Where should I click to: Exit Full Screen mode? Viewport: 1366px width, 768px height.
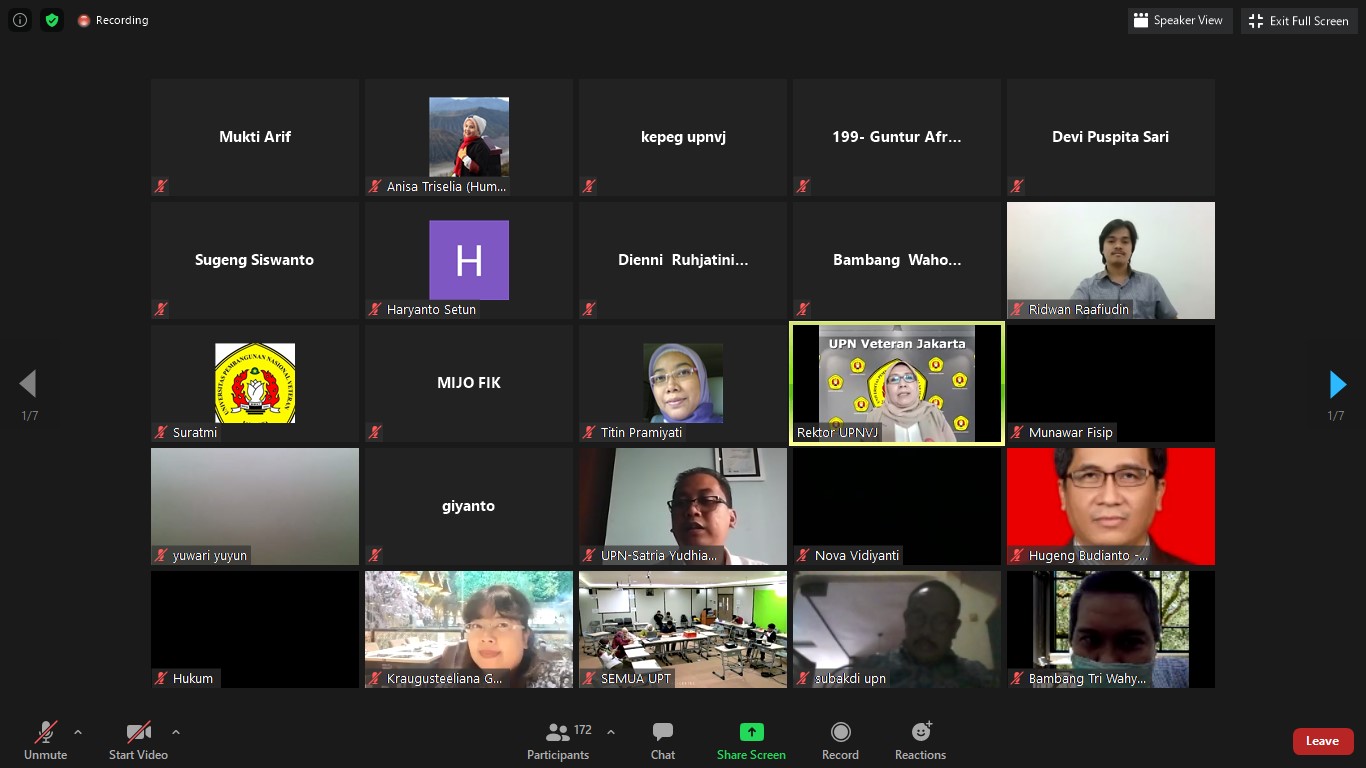pos(1299,20)
